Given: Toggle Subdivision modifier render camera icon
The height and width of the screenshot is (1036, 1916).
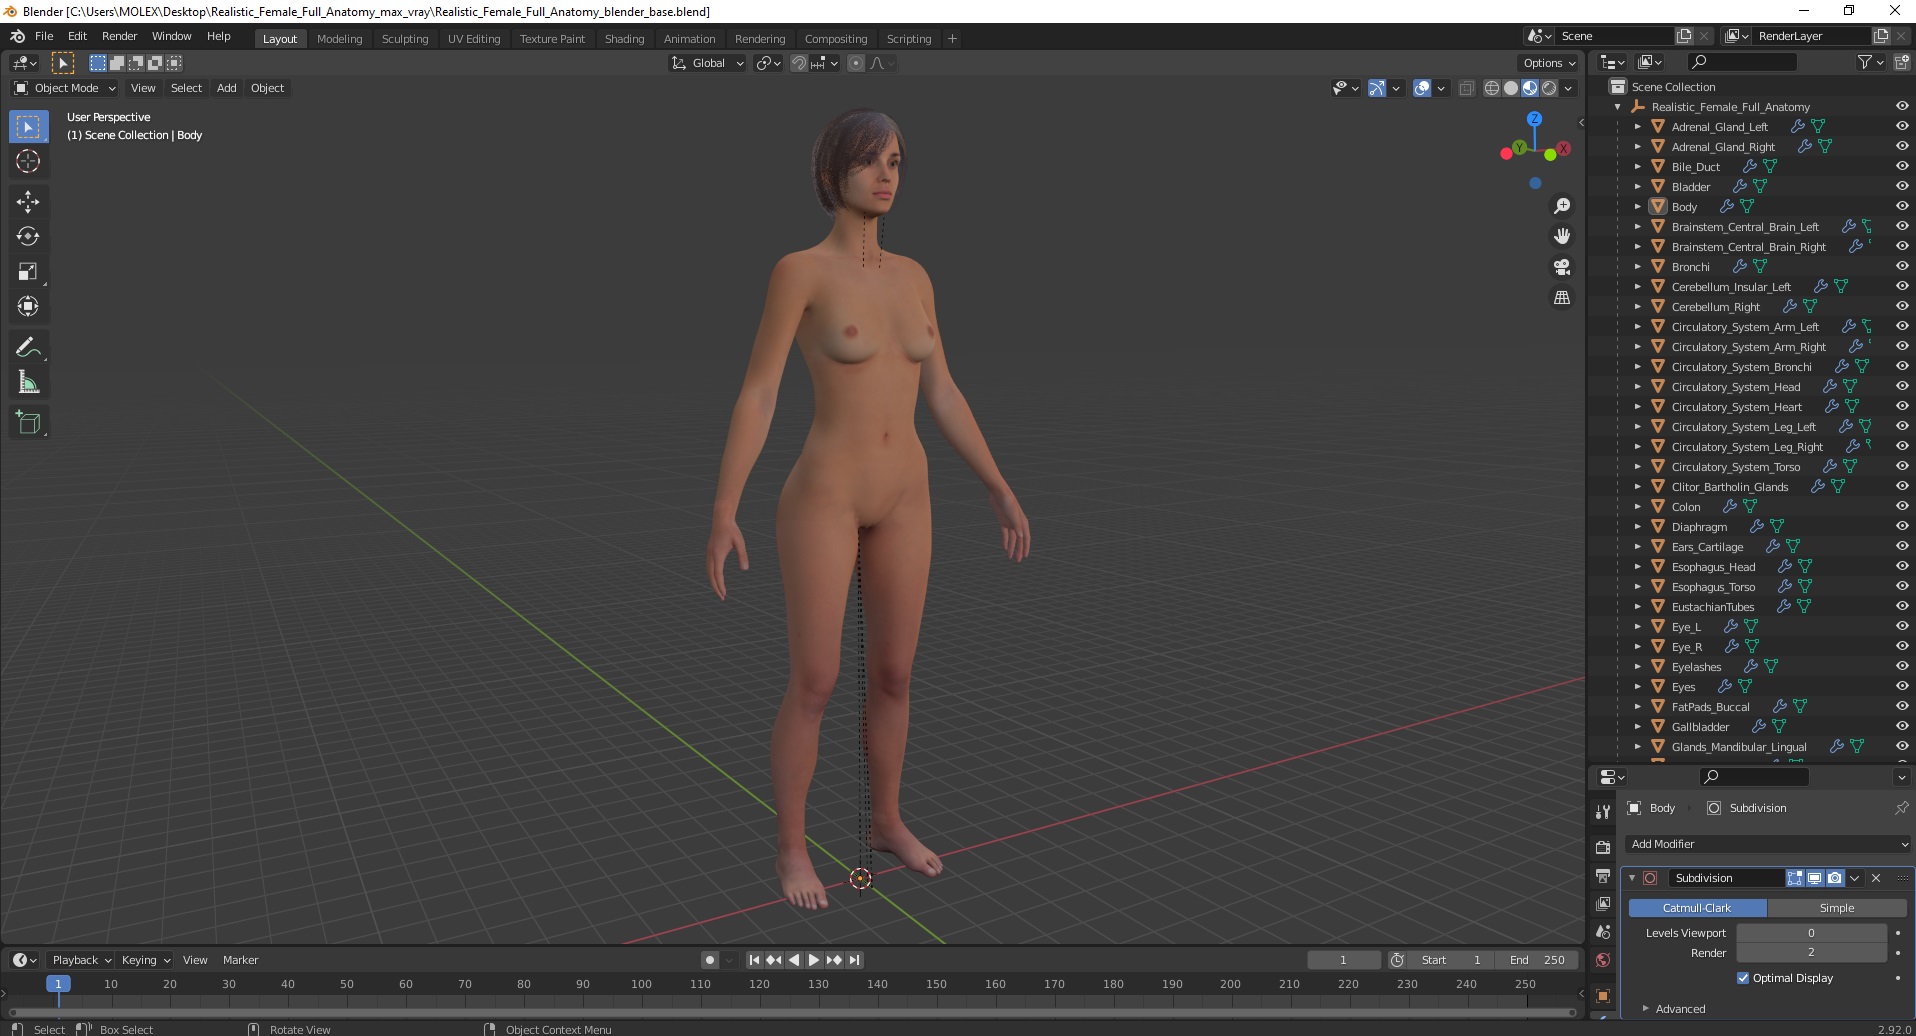Looking at the screenshot, I should coord(1835,878).
